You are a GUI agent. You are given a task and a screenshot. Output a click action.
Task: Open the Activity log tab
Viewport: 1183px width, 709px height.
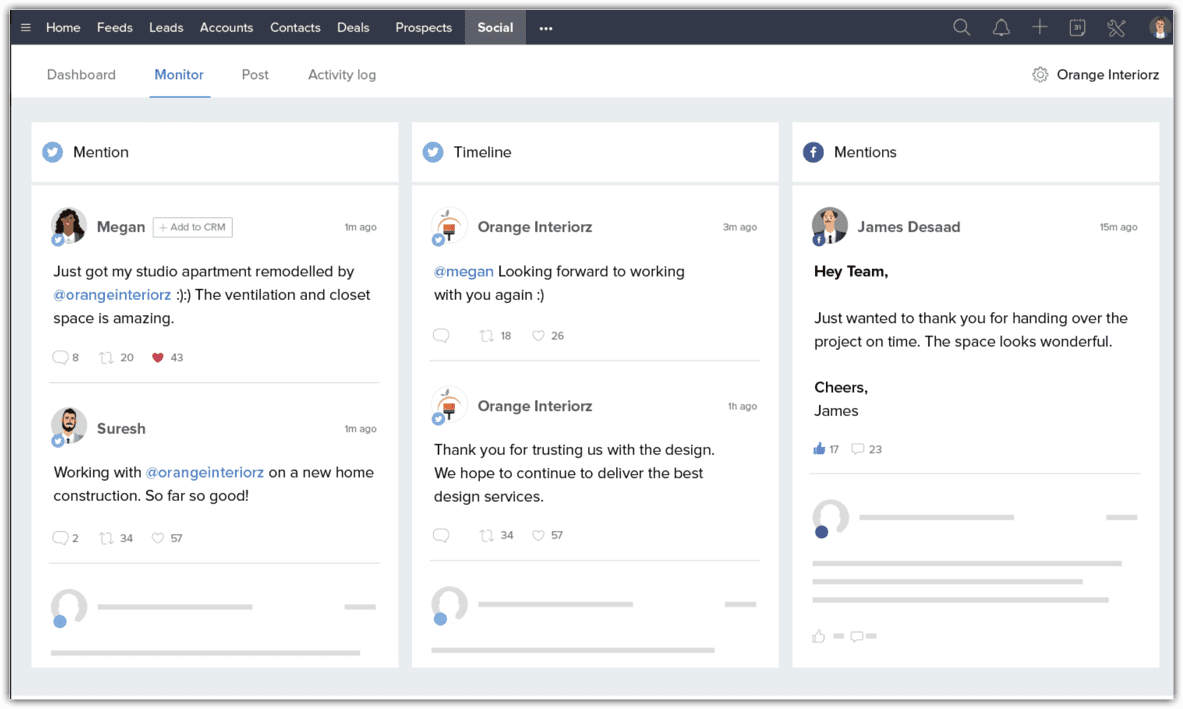tap(342, 75)
